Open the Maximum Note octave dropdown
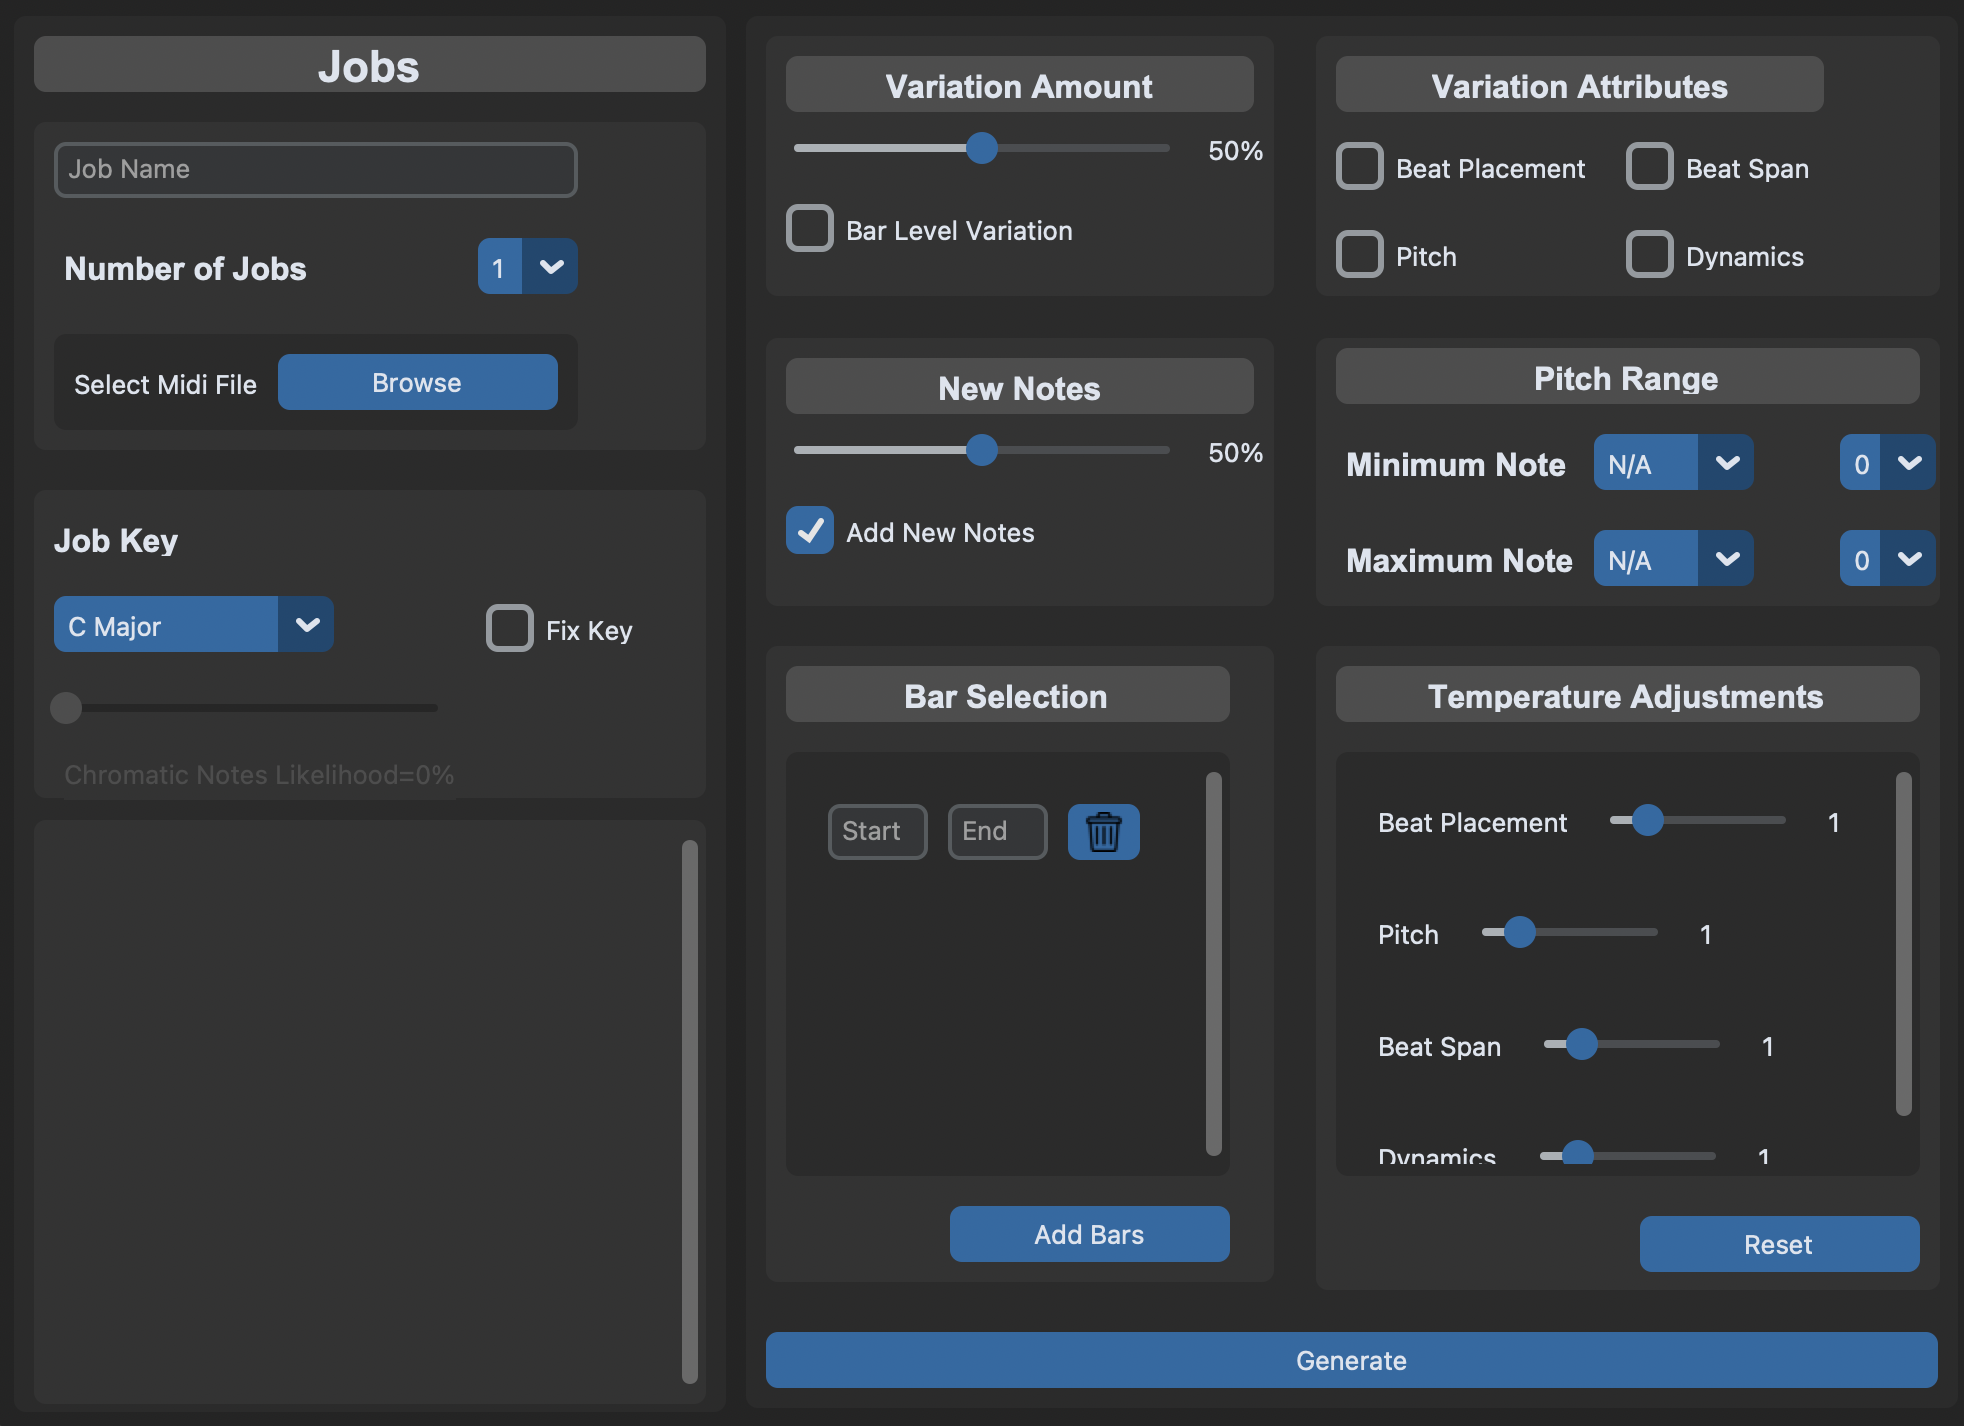The width and height of the screenshot is (1964, 1426). click(x=1886, y=559)
